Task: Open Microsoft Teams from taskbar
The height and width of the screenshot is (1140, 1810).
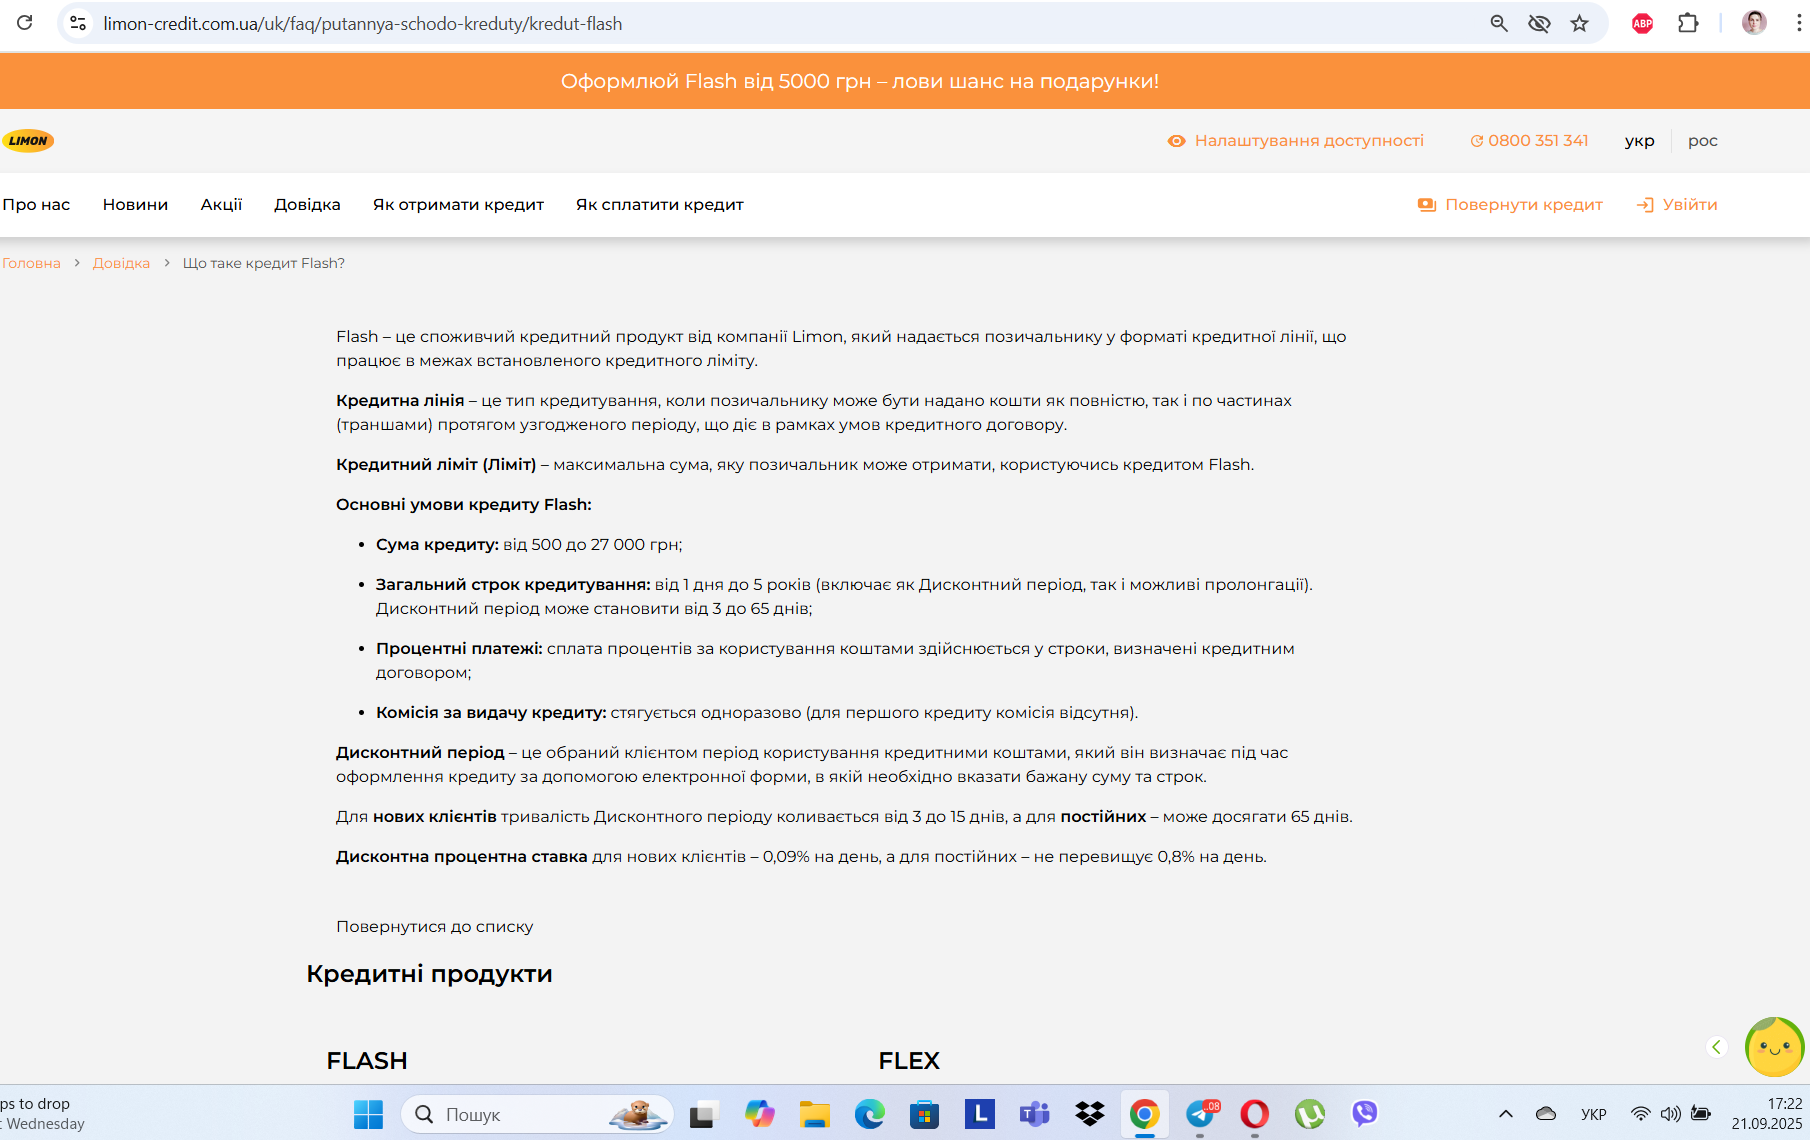Action: (x=1035, y=1114)
